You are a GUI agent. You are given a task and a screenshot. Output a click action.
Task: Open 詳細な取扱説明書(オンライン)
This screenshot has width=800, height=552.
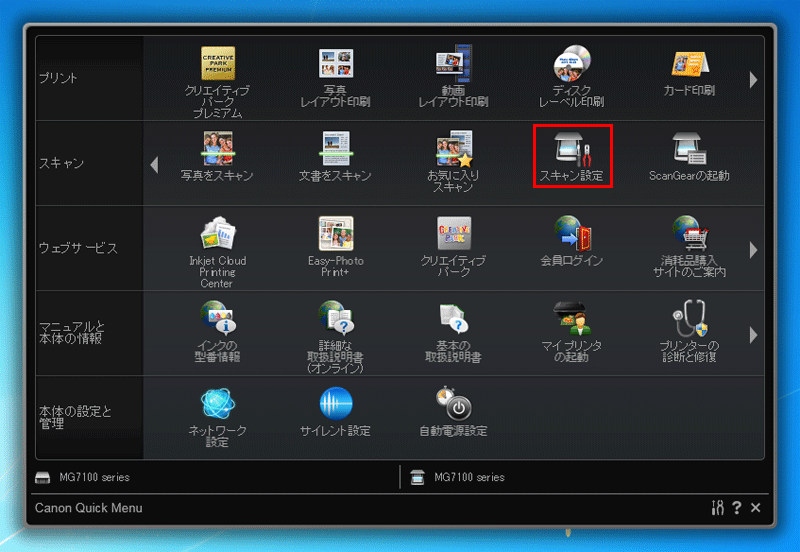[336, 337]
